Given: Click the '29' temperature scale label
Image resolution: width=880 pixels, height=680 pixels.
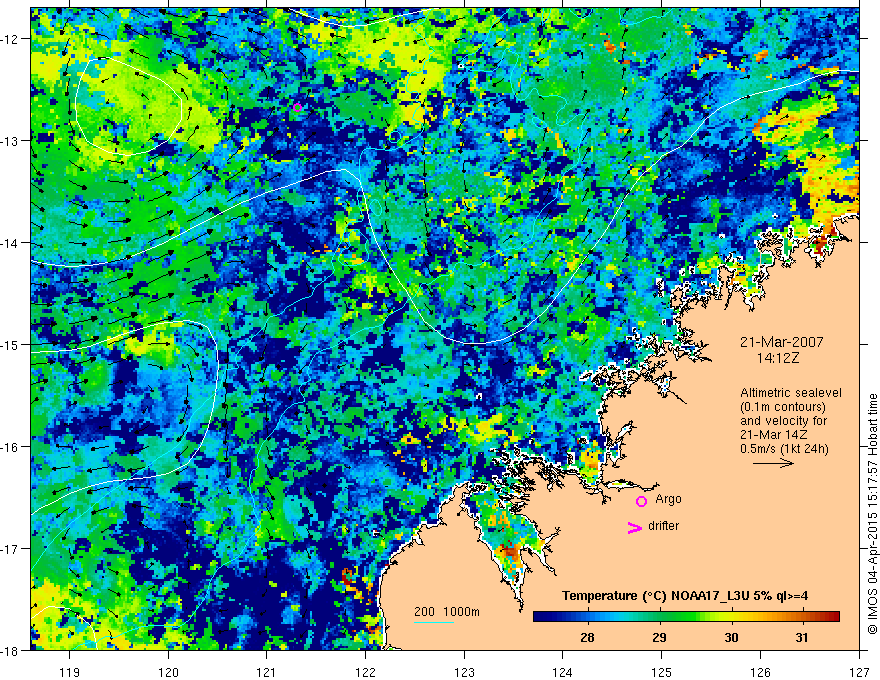Looking at the screenshot, I should pos(659,637).
